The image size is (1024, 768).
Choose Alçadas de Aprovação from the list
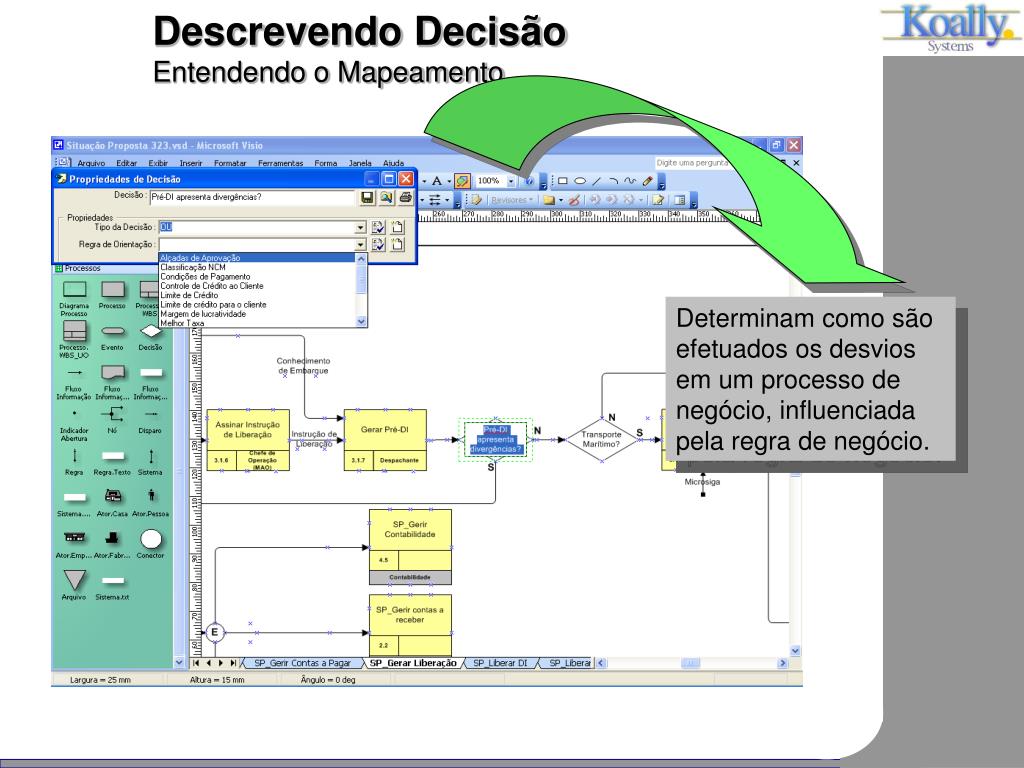[257, 258]
